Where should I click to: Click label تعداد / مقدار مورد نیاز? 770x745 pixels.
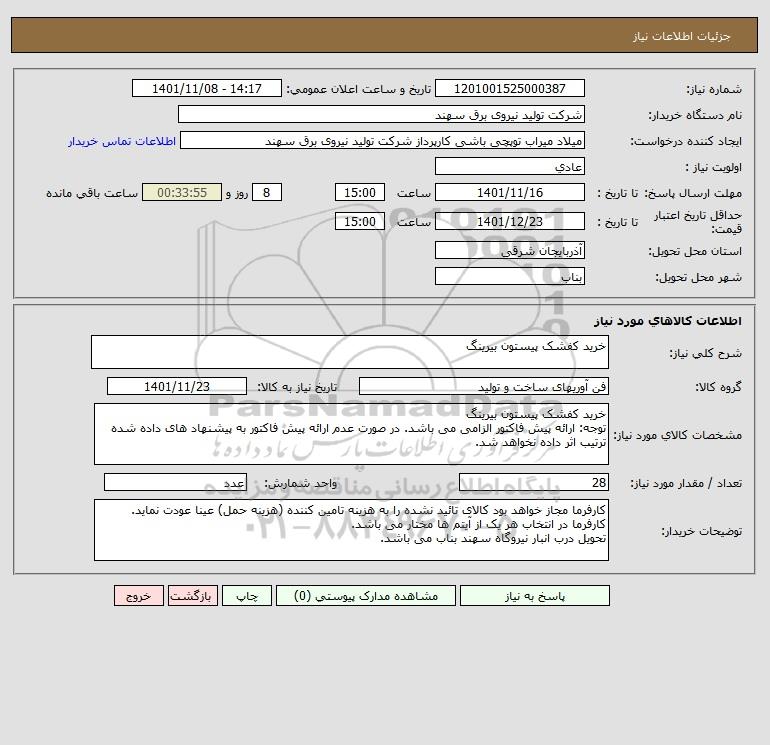pos(686,483)
